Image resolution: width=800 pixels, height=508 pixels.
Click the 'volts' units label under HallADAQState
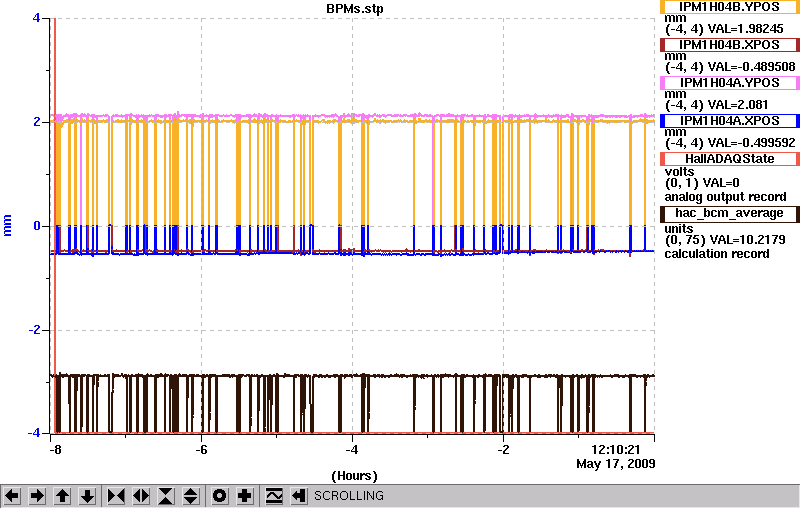tap(679, 172)
